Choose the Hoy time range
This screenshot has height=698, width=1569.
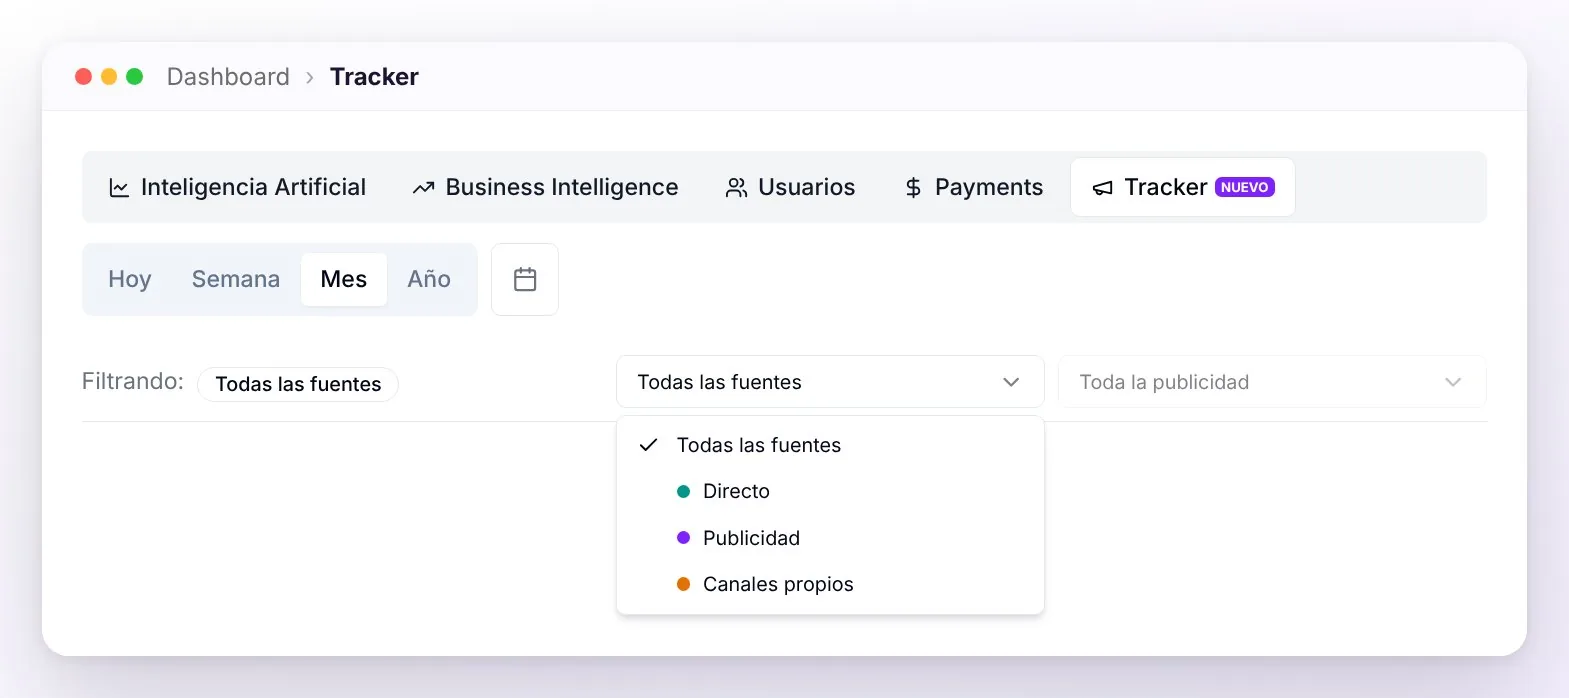(130, 279)
